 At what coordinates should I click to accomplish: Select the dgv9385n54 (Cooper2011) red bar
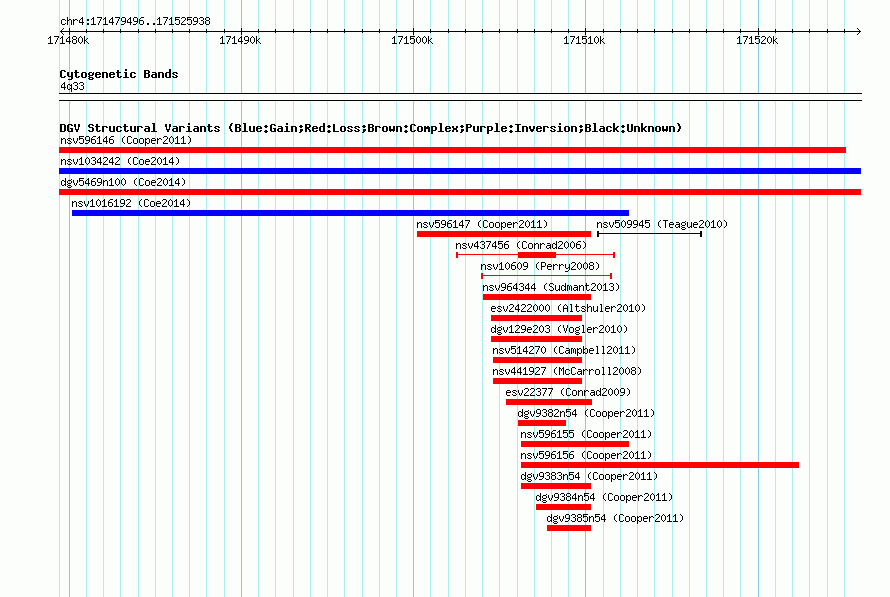click(569, 528)
